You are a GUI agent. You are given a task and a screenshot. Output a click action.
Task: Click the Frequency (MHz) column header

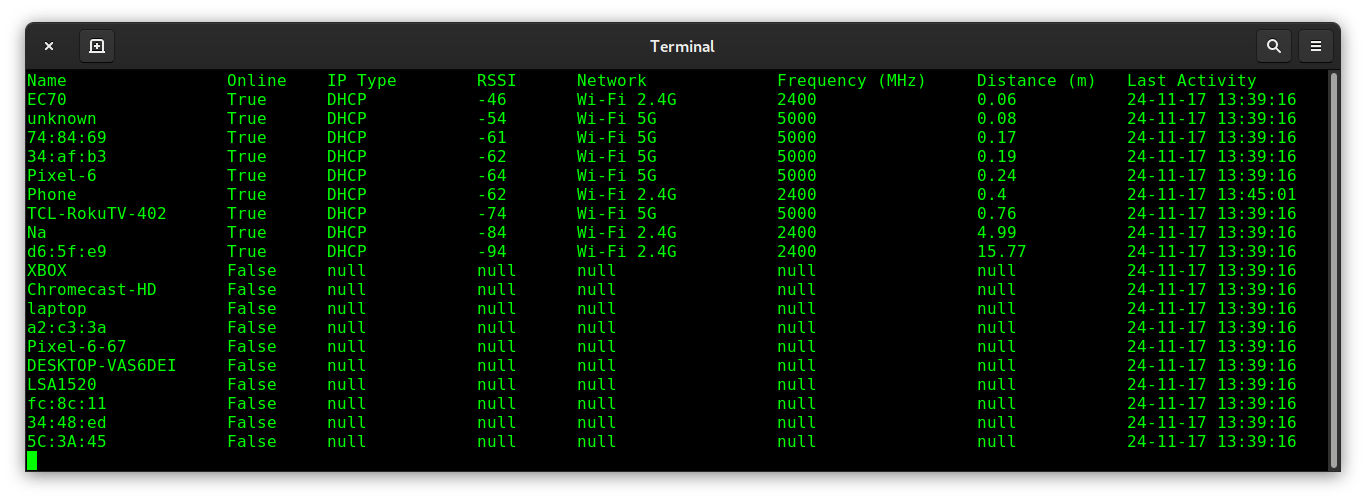[851, 81]
